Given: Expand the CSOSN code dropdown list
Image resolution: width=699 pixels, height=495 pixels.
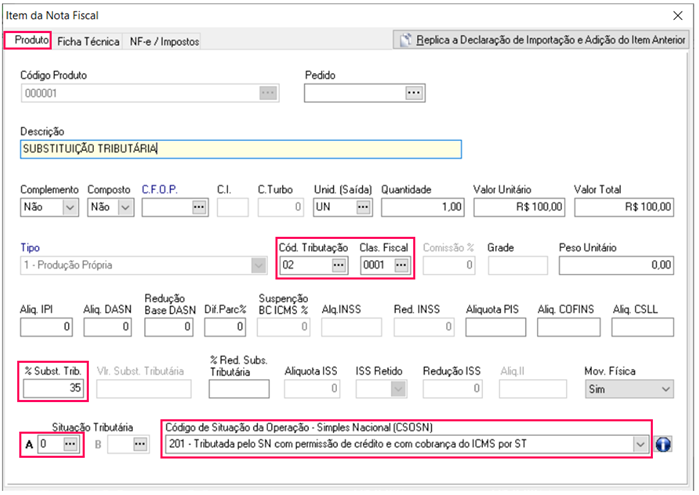Looking at the screenshot, I should point(639,444).
